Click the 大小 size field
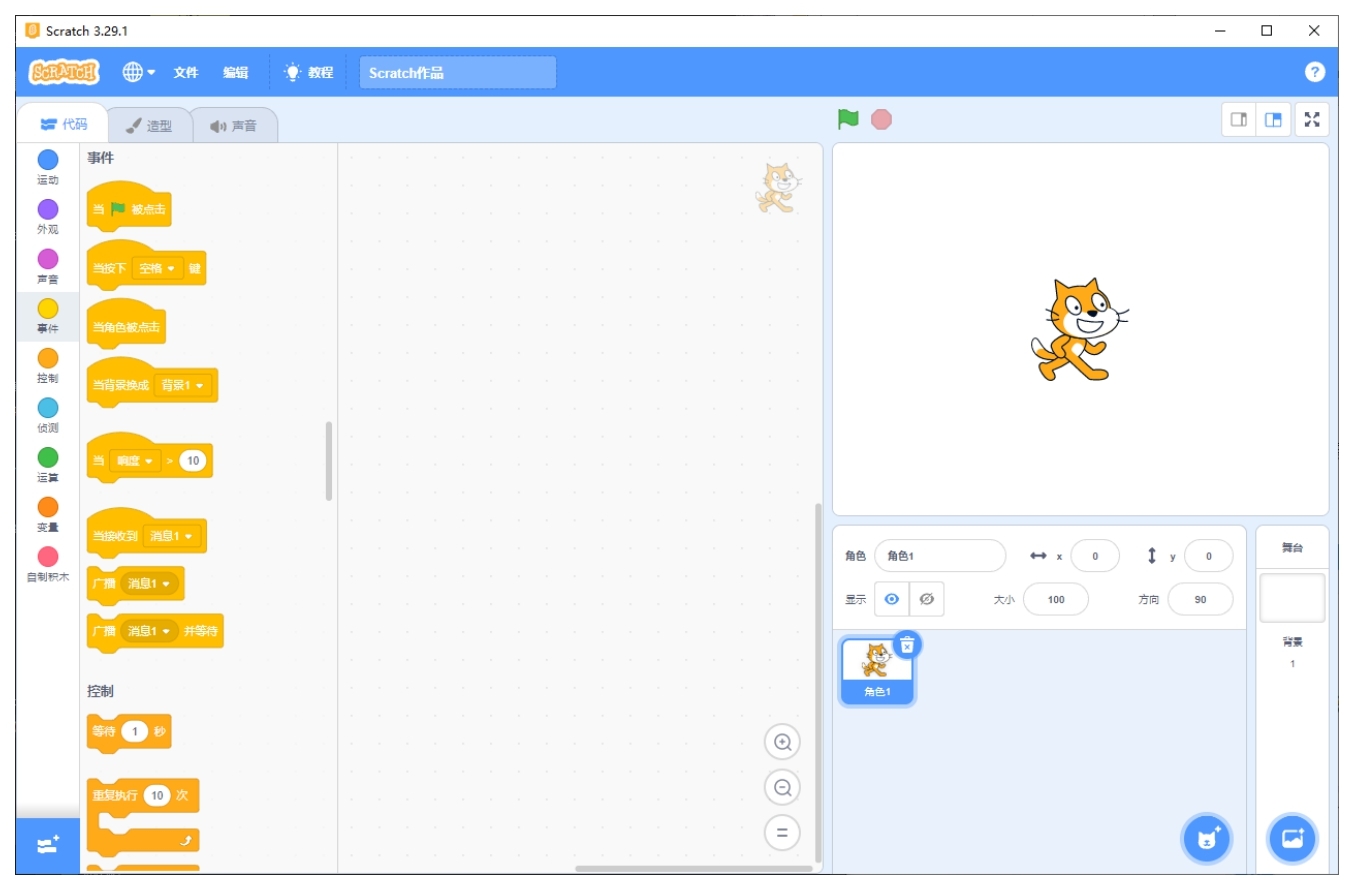 1056,599
